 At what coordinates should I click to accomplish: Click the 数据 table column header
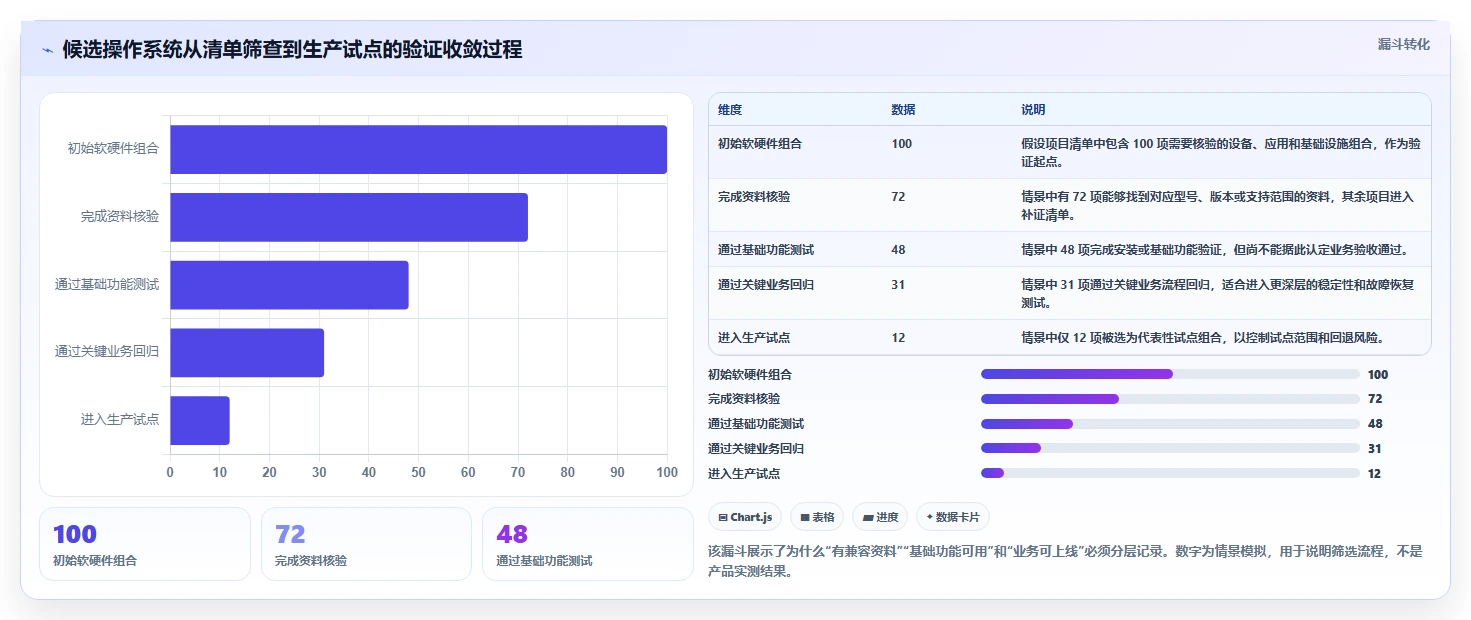(903, 110)
